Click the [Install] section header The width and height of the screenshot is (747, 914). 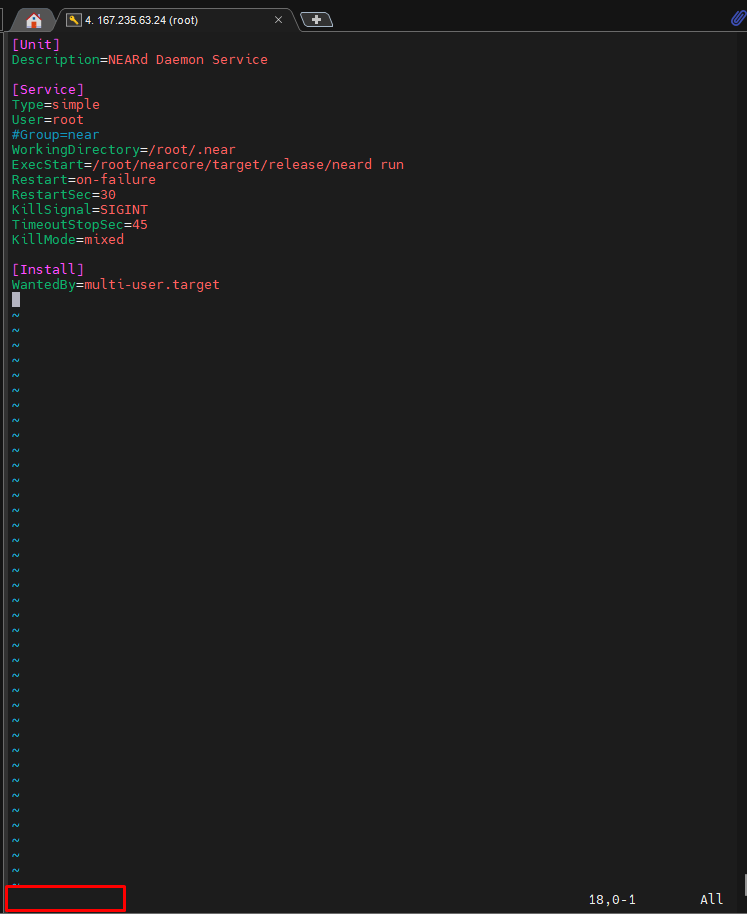pos(48,269)
